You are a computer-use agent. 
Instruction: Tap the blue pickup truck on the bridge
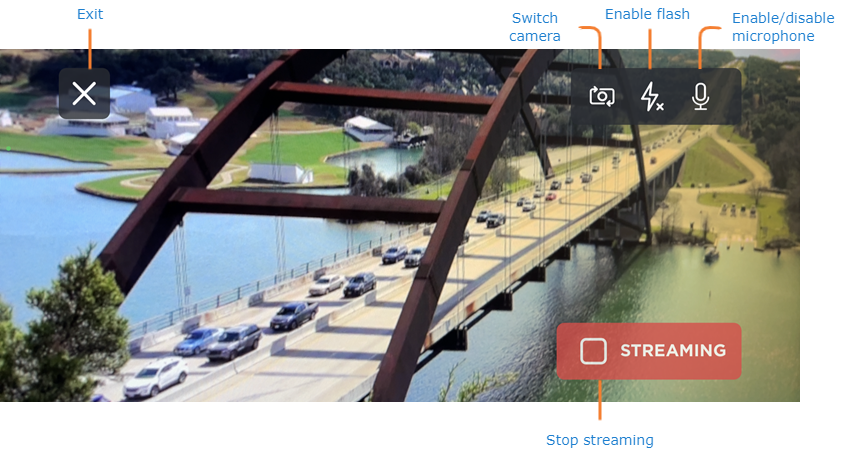(294, 315)
